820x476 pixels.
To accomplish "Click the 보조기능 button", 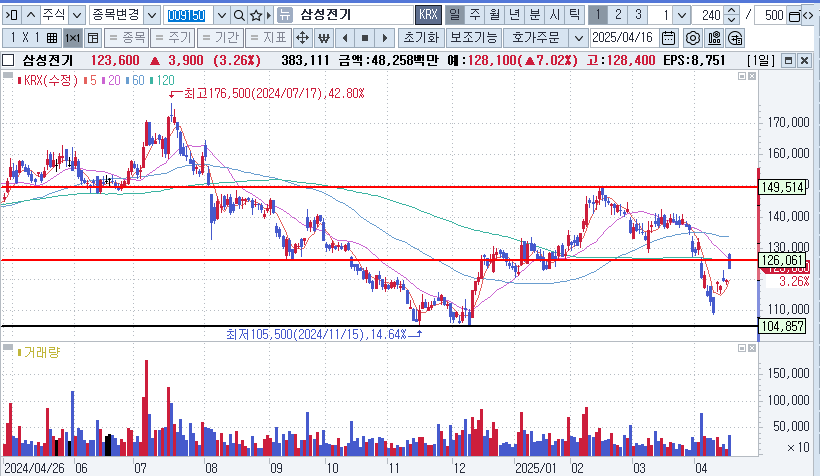I will click(x=474, y=38).
